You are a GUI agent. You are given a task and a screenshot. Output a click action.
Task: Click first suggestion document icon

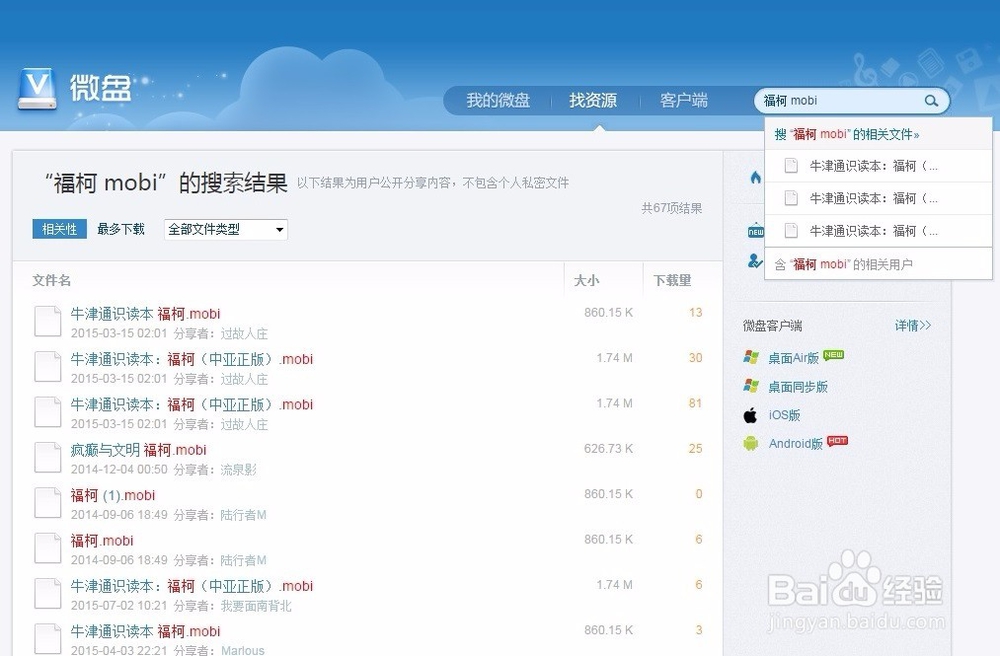pyautogui.click(x=791, y=166)
